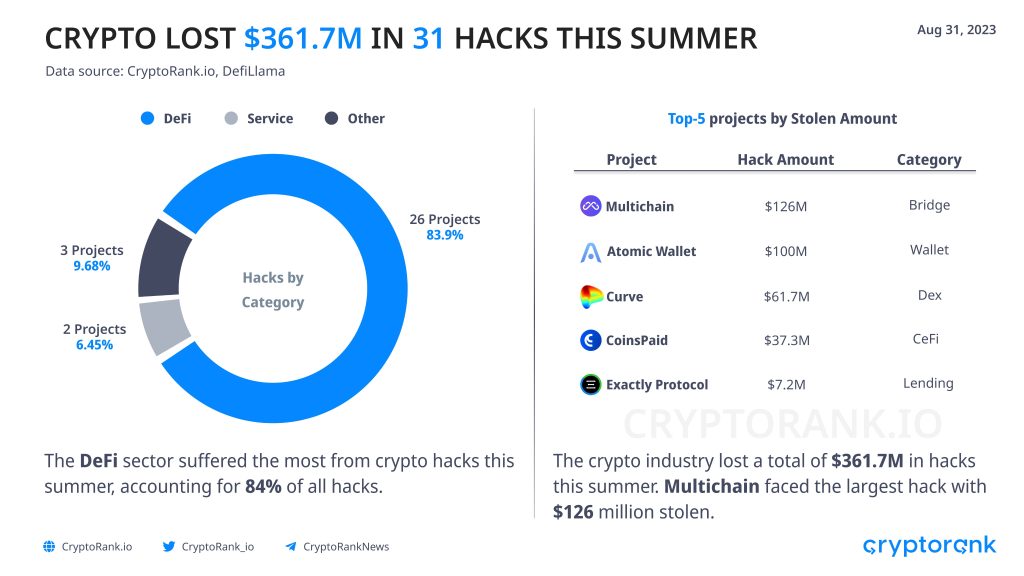
Task: Click the Telegram paper plane icon
Action: tap(291, 547)
